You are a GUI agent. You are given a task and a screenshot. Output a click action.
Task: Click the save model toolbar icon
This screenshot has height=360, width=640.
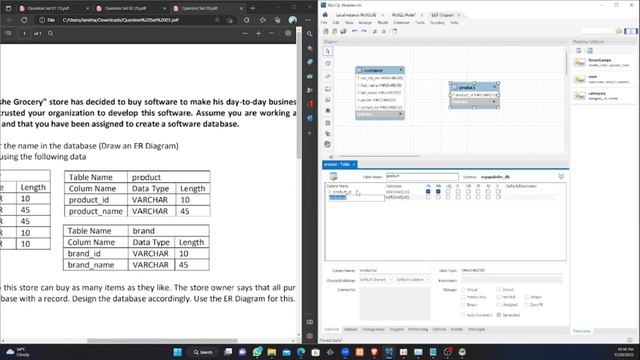tap(343, 31)
